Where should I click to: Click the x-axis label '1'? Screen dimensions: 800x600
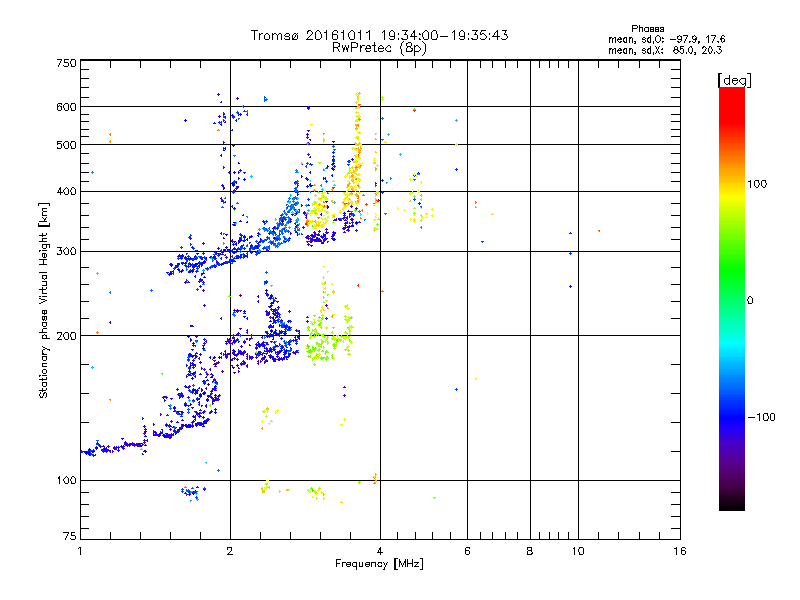[80, 551]
